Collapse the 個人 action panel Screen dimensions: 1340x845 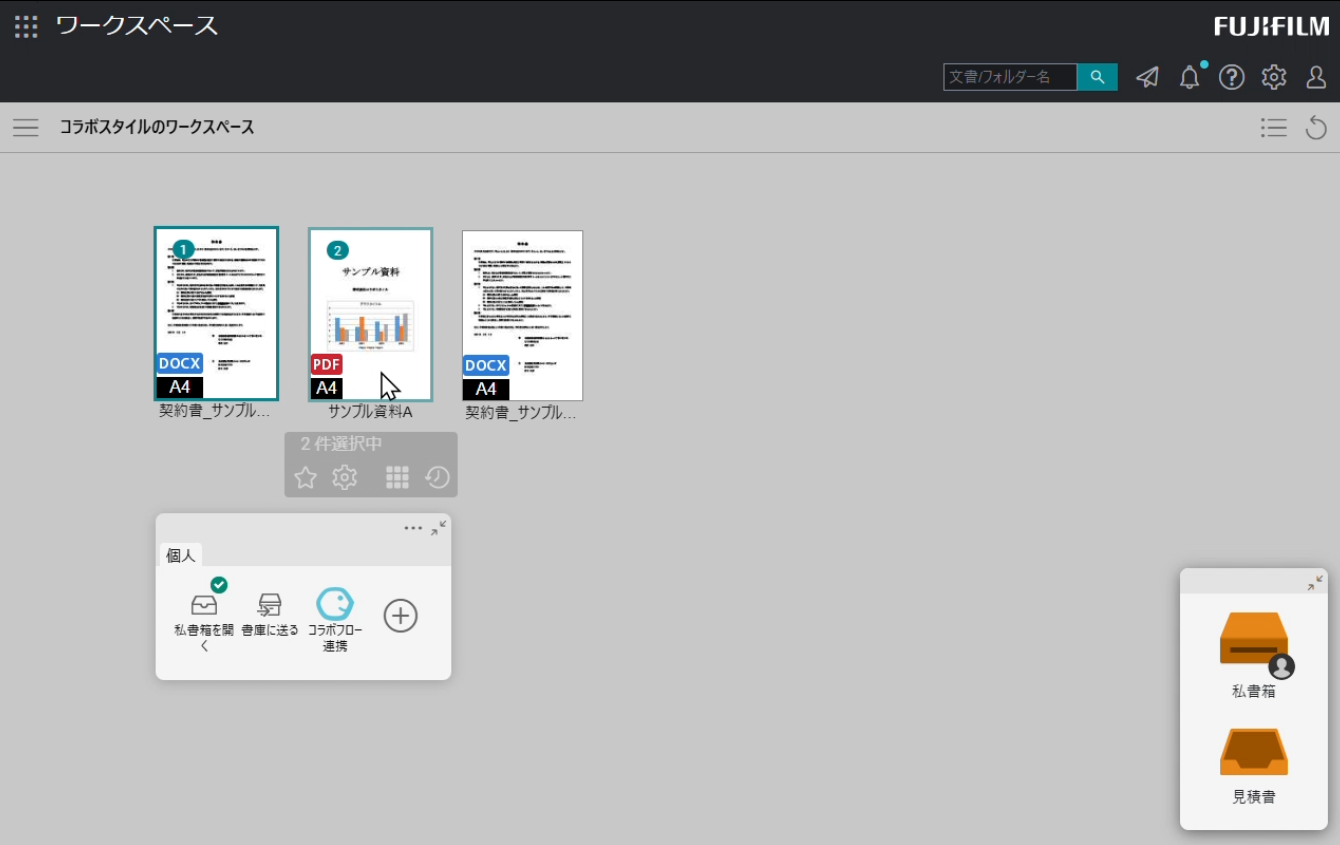coord(438,528)
